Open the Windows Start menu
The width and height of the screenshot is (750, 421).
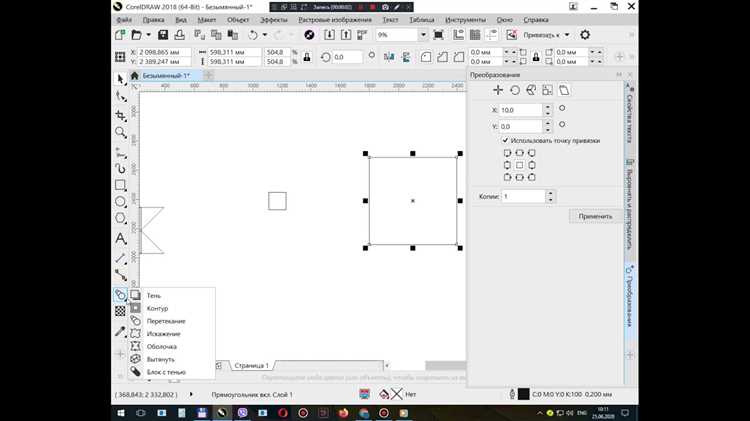121,413
